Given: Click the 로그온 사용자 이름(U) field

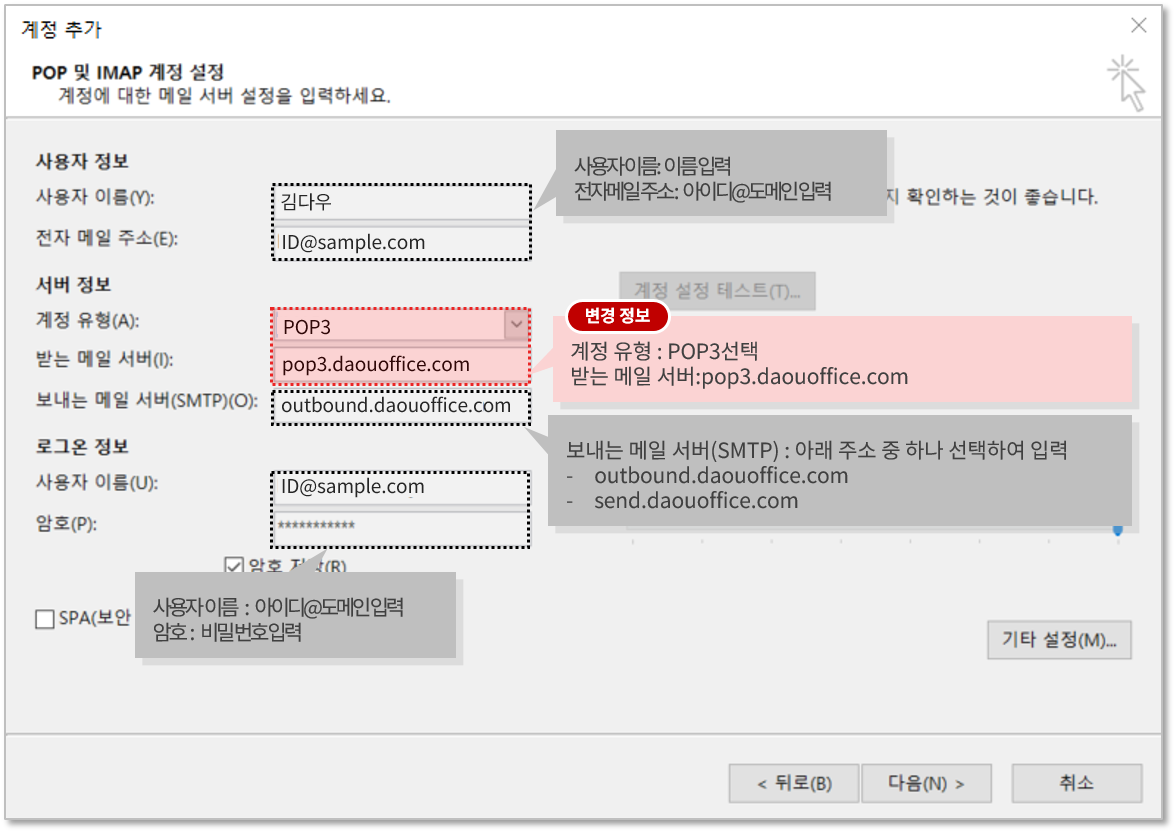Looking at the screenshot, I should (x=400, y=486).
